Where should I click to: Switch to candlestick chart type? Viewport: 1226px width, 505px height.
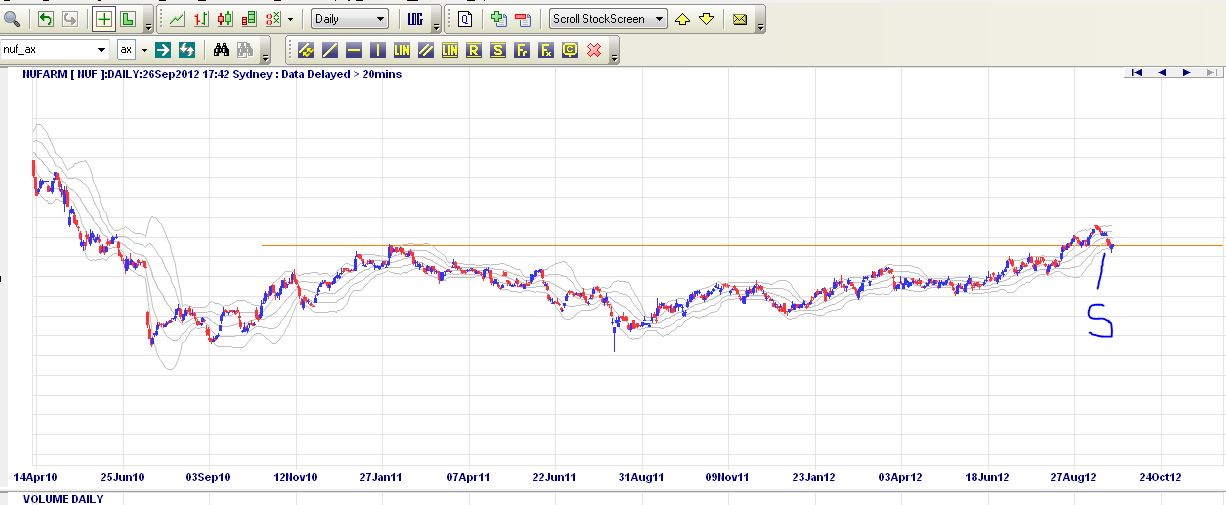tap(225, 18)
